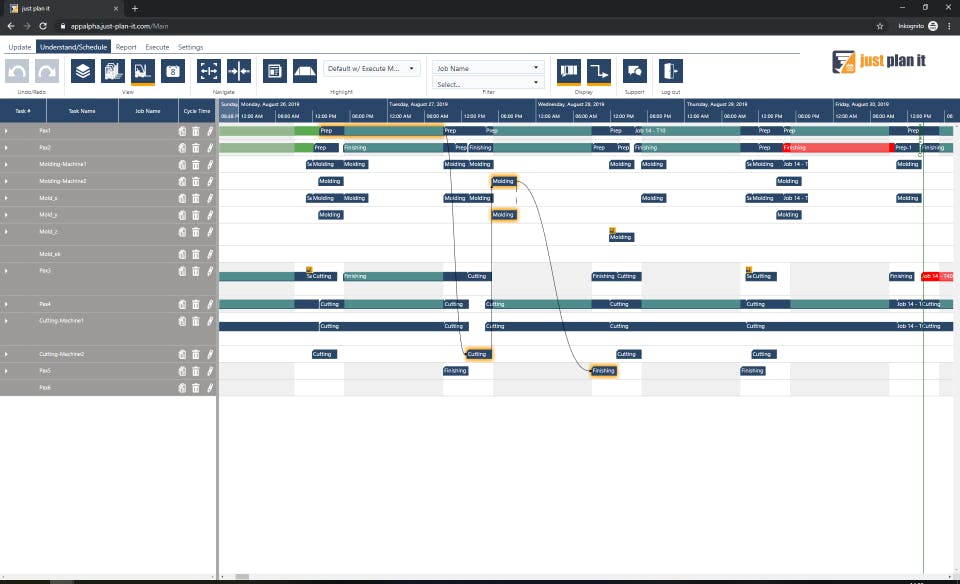Expand the Molding-Machine2 row
This screenshot has width=960, height=584.
pos(6,181)
